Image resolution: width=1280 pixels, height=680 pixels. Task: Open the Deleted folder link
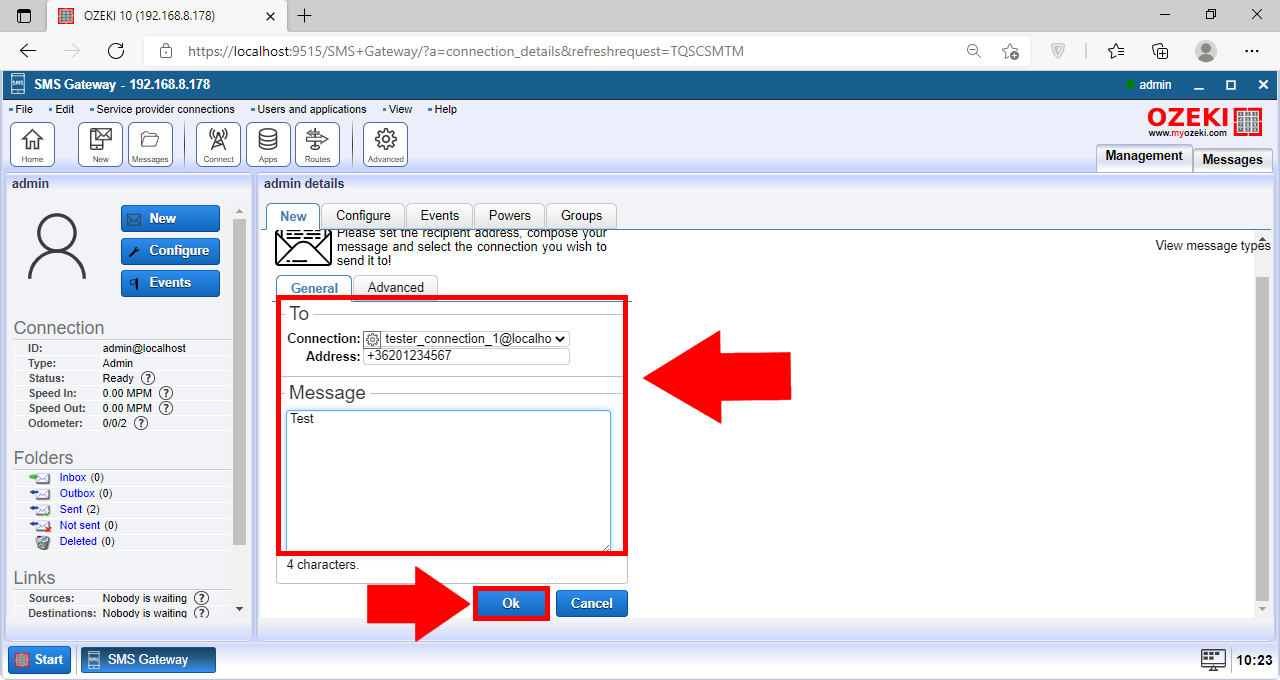pos(78,542)
